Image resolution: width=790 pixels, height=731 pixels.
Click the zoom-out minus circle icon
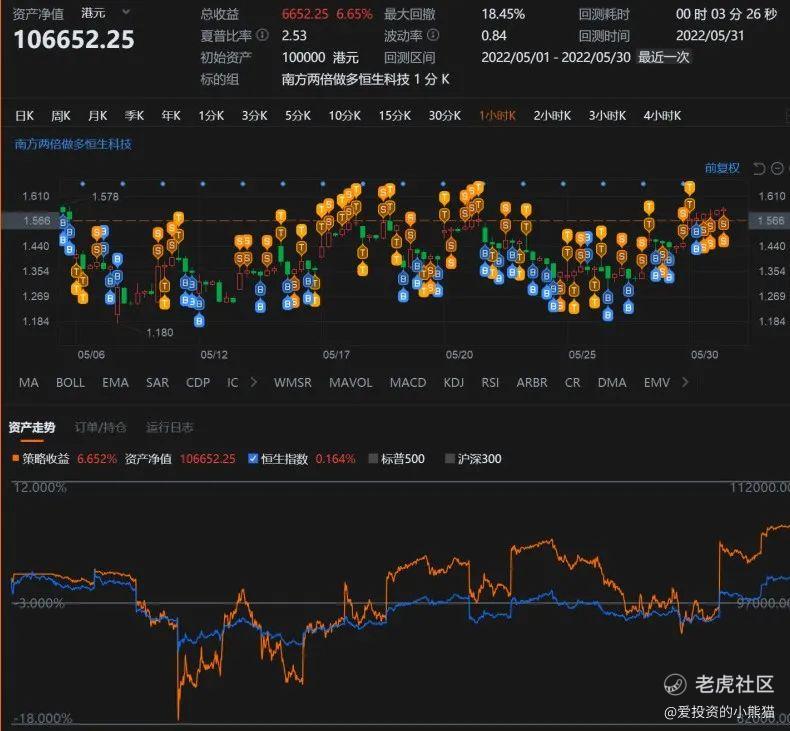point(777,168)
